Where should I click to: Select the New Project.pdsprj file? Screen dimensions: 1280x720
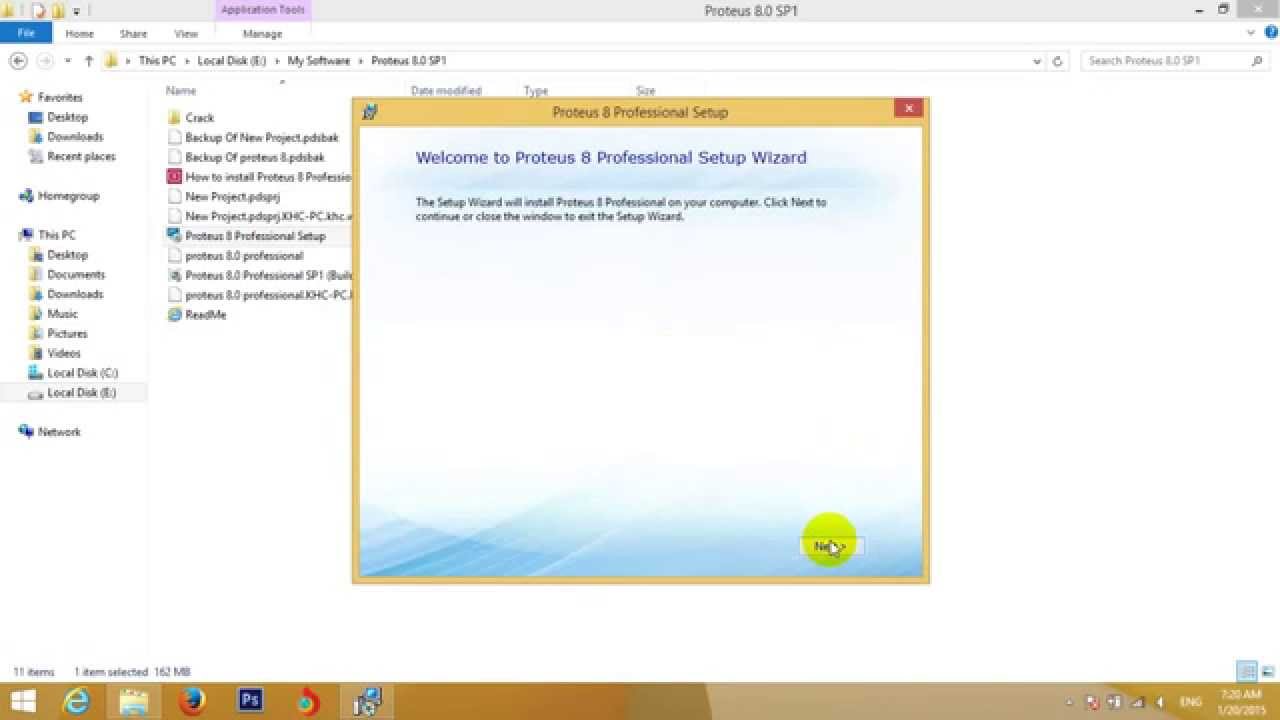(232, 196)
